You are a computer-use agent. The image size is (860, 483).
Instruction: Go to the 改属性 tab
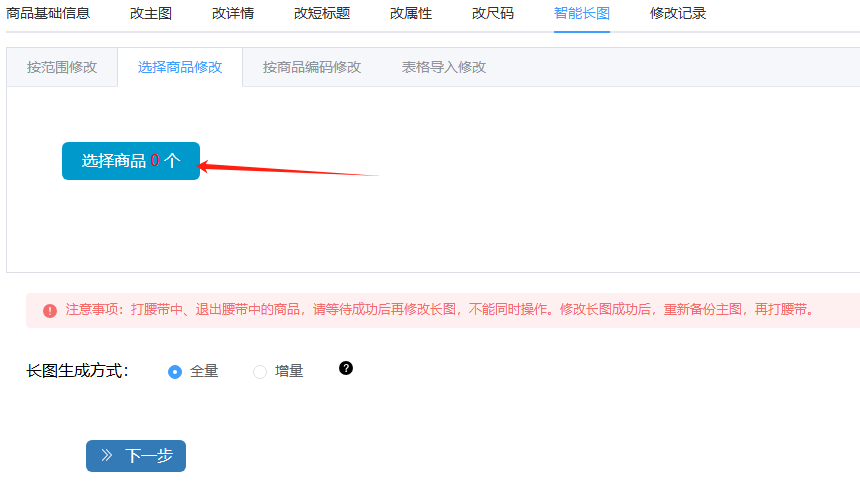point(411,13)
